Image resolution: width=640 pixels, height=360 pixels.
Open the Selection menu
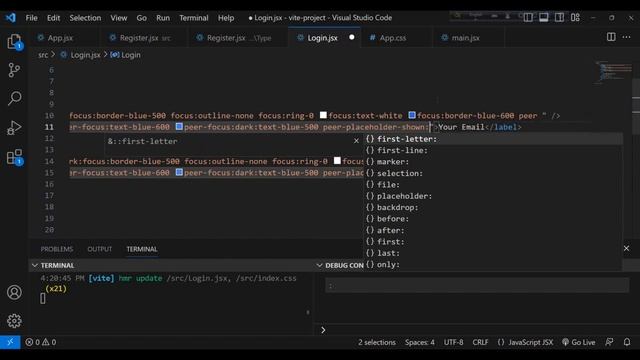pyautogui.click(x=85, y=18)
